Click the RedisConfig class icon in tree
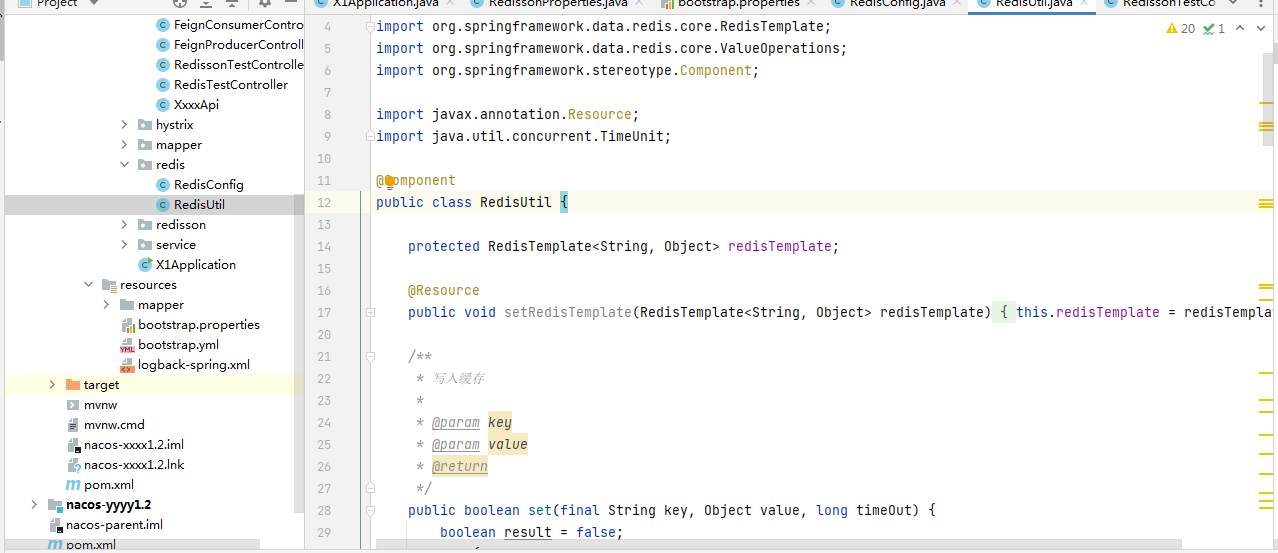Viewport: 1278px width, 553px height. pyautogui.click(x=163, y=185)
